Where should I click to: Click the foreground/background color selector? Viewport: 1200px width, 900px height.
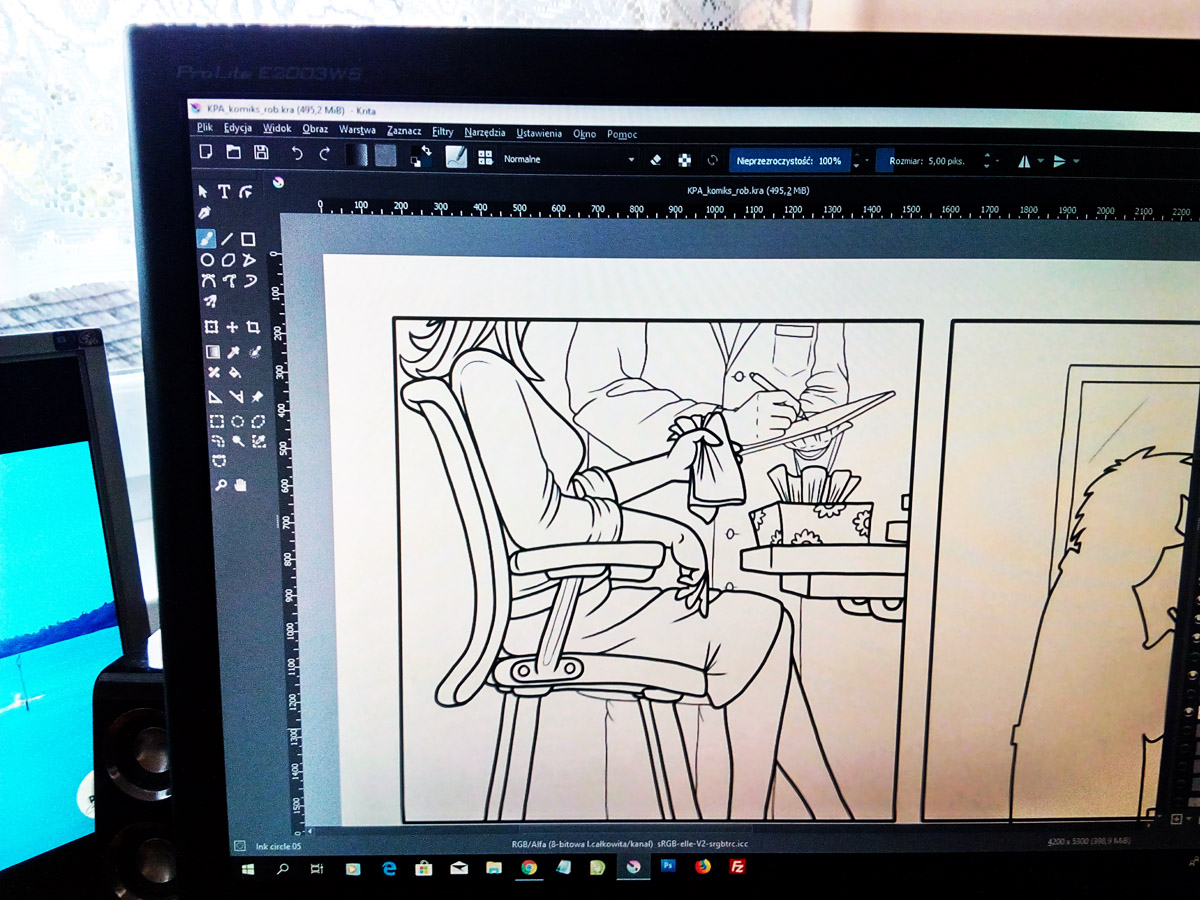421,156
